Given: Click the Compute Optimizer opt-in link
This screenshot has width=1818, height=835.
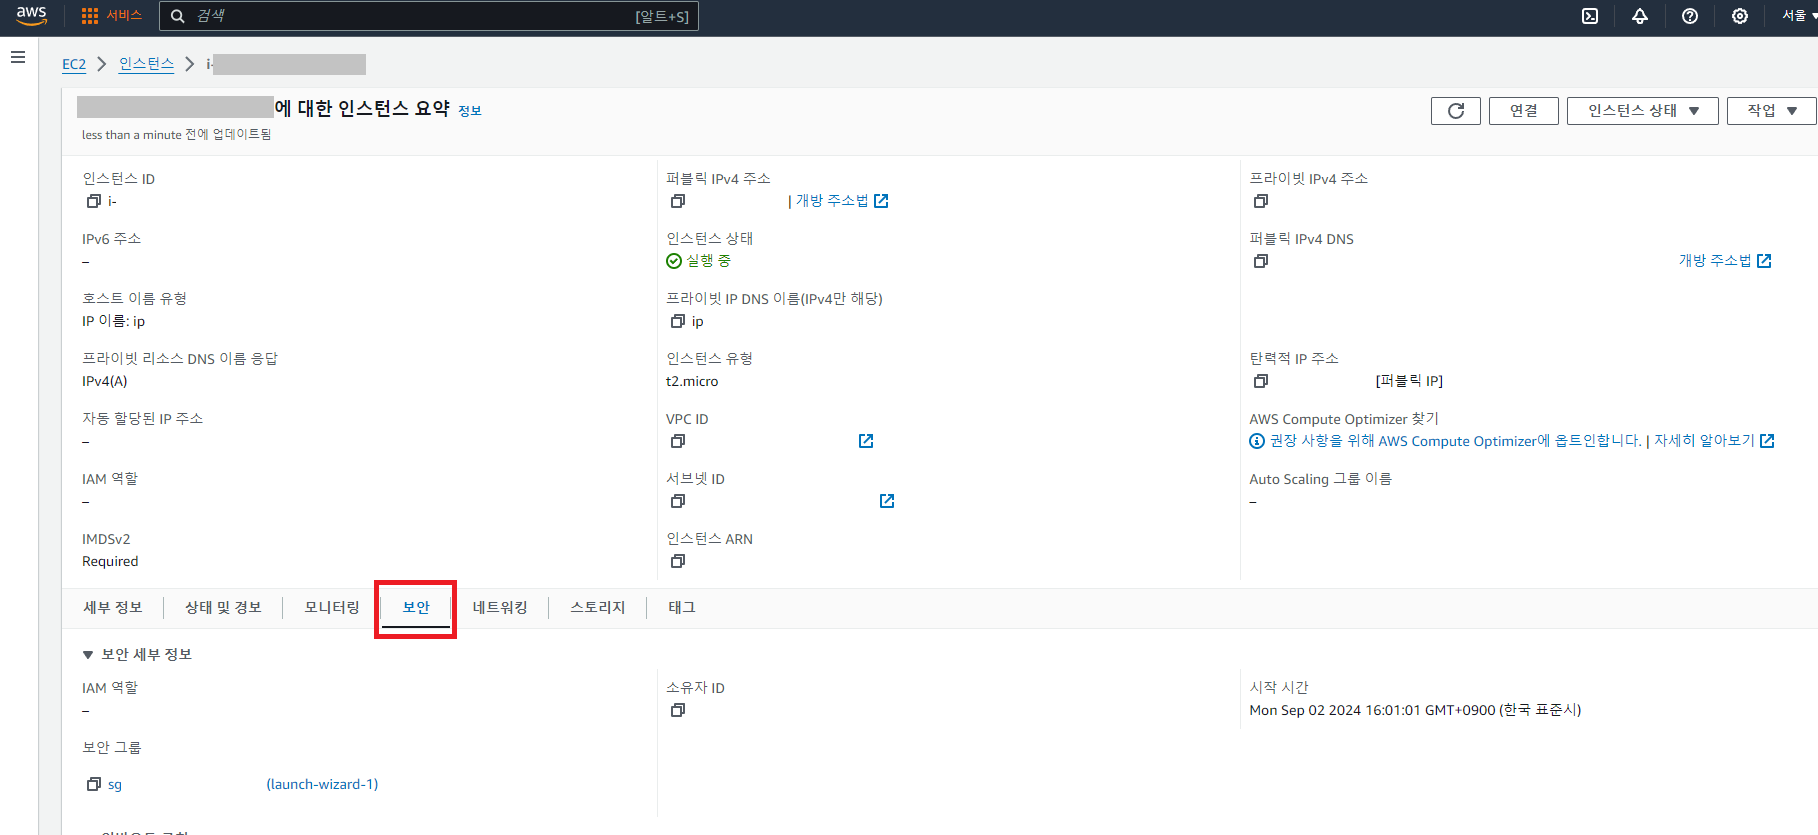Looking at the screenshot, I should (x=1456, y=441).
